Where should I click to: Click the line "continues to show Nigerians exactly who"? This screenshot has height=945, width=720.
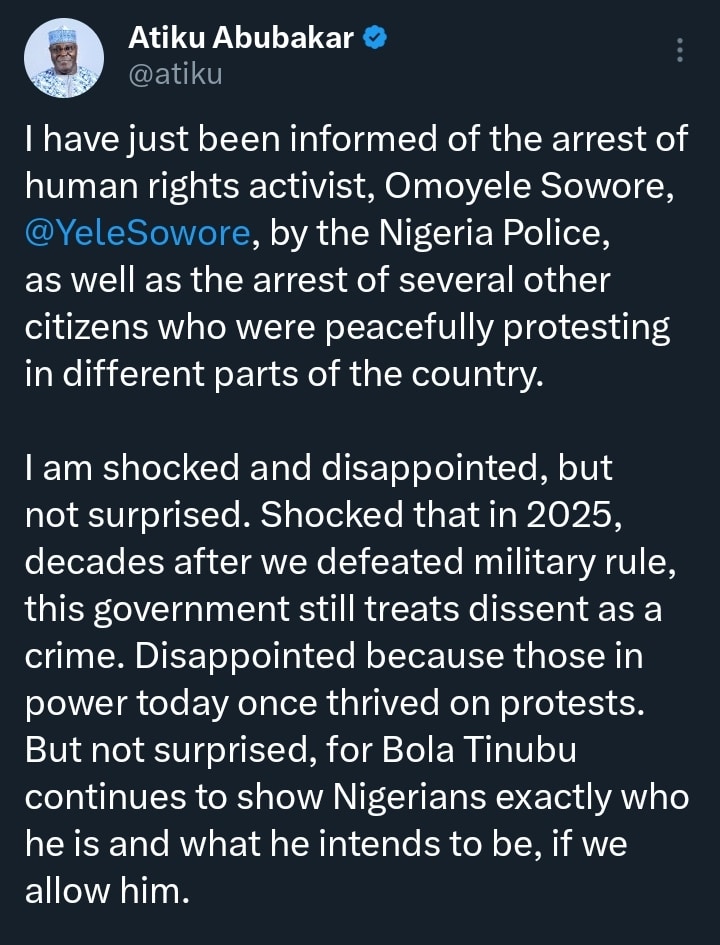pos(356,796)
